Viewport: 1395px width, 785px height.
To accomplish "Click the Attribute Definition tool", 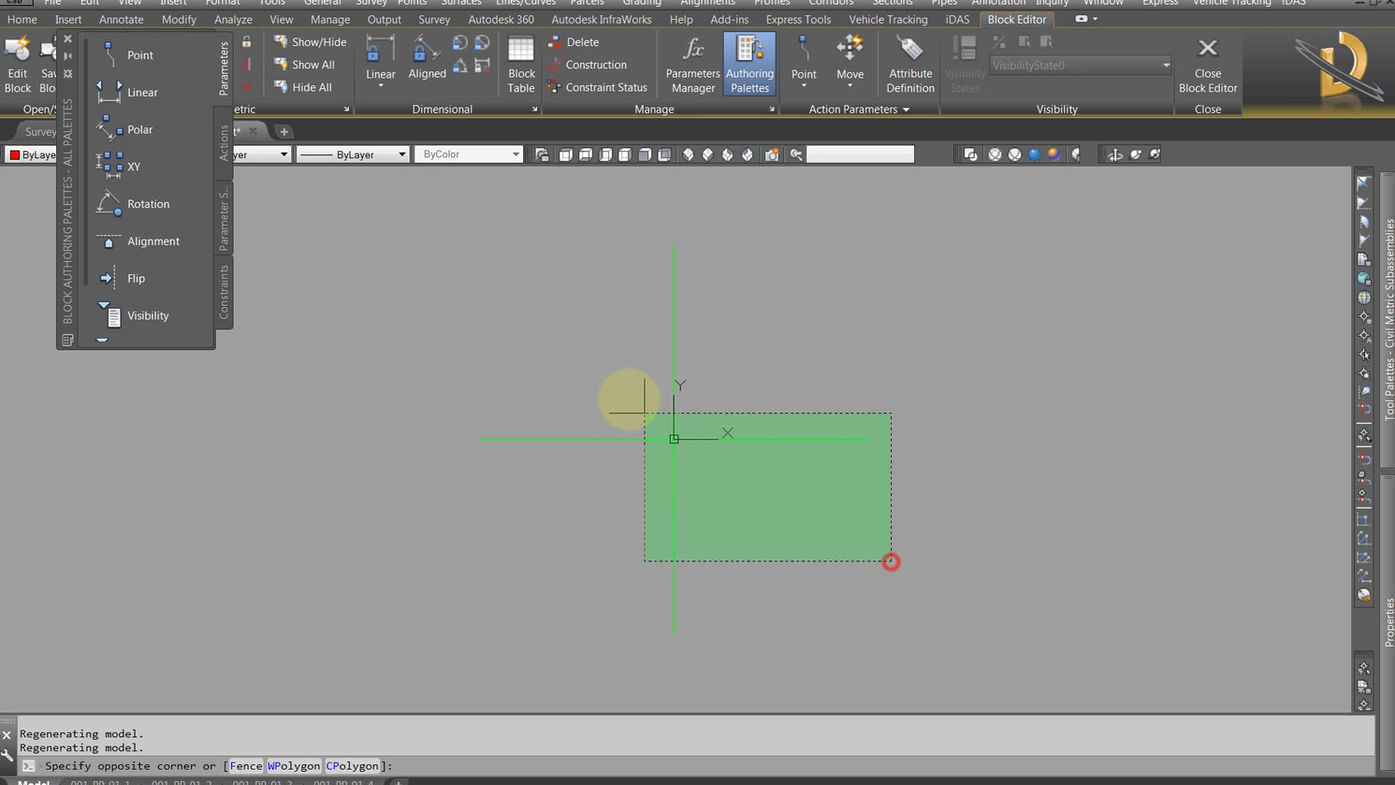I will click(910, 64).
